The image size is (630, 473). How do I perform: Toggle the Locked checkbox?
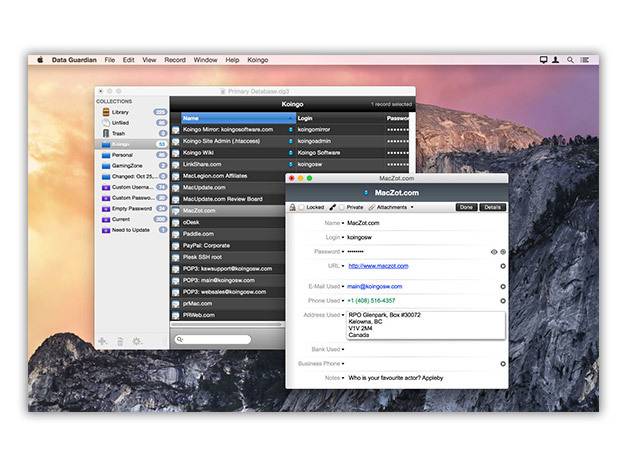301,207
